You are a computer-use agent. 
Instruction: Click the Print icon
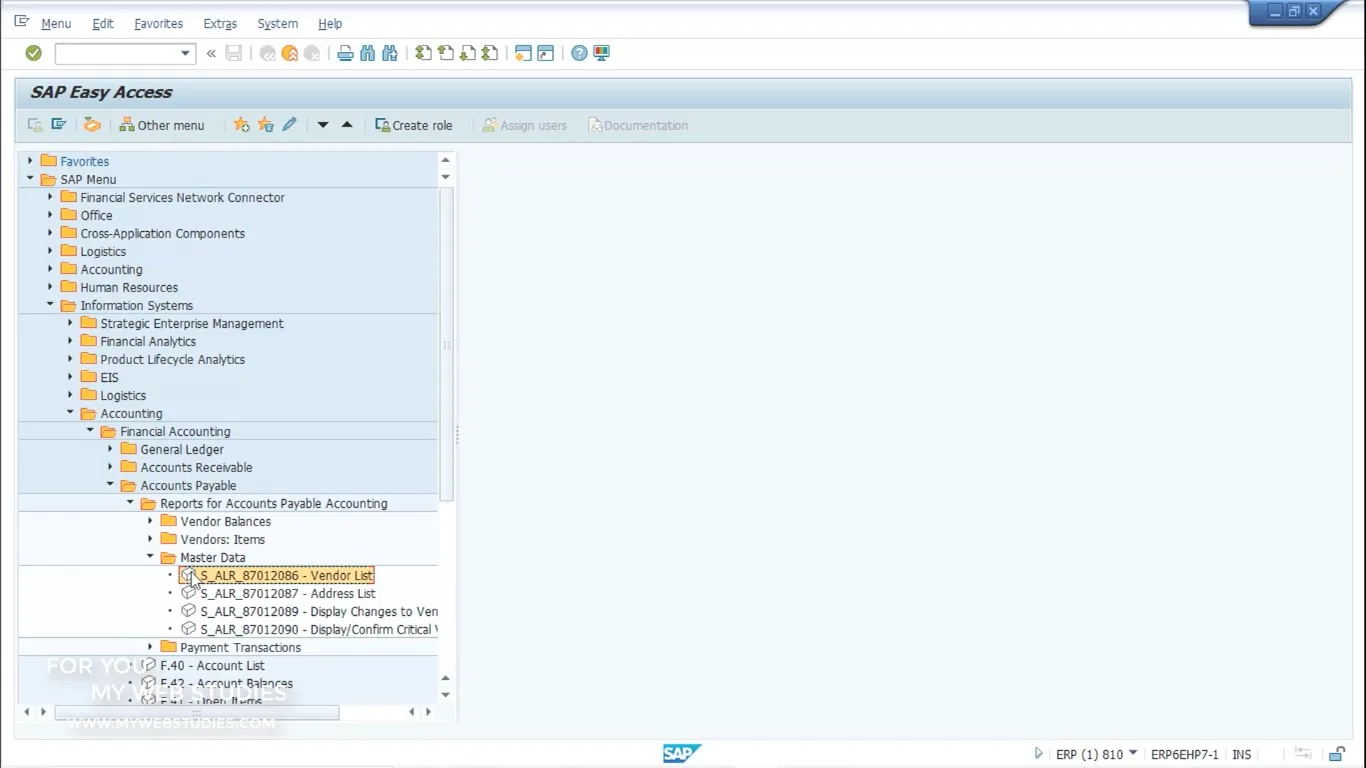tap(346, 53)
